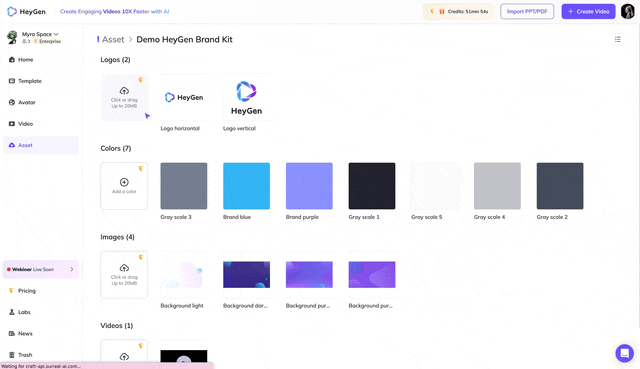Select the Logo horizontal thumbnail
Screen dimensions: 640x369
coord(184,97)
